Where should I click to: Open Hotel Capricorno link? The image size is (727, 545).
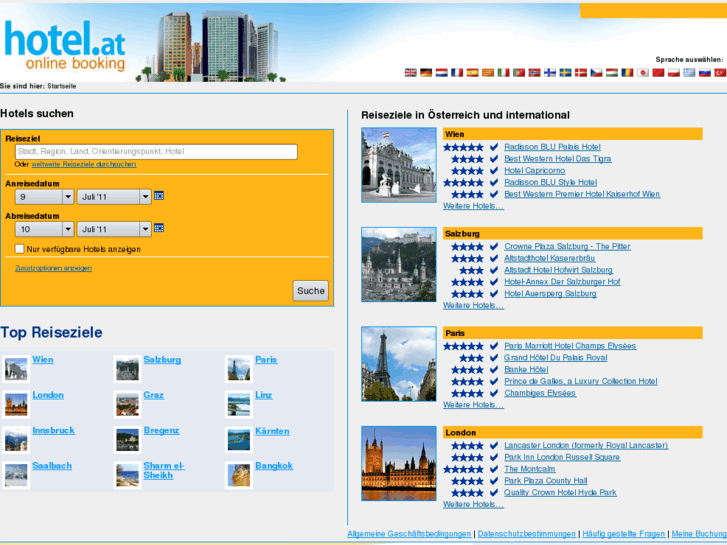click(x=535, y=171)
